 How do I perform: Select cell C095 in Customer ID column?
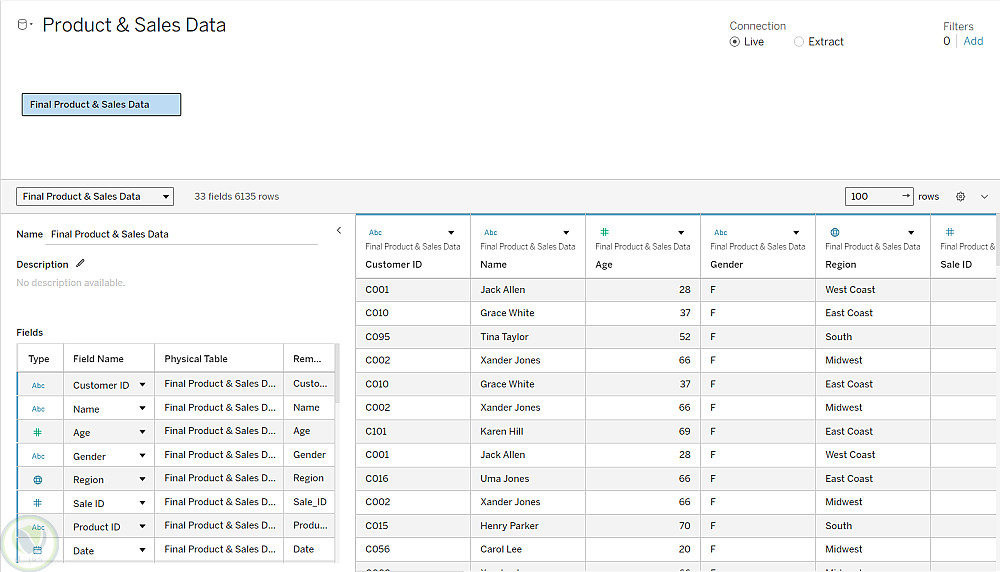[413, 337]
